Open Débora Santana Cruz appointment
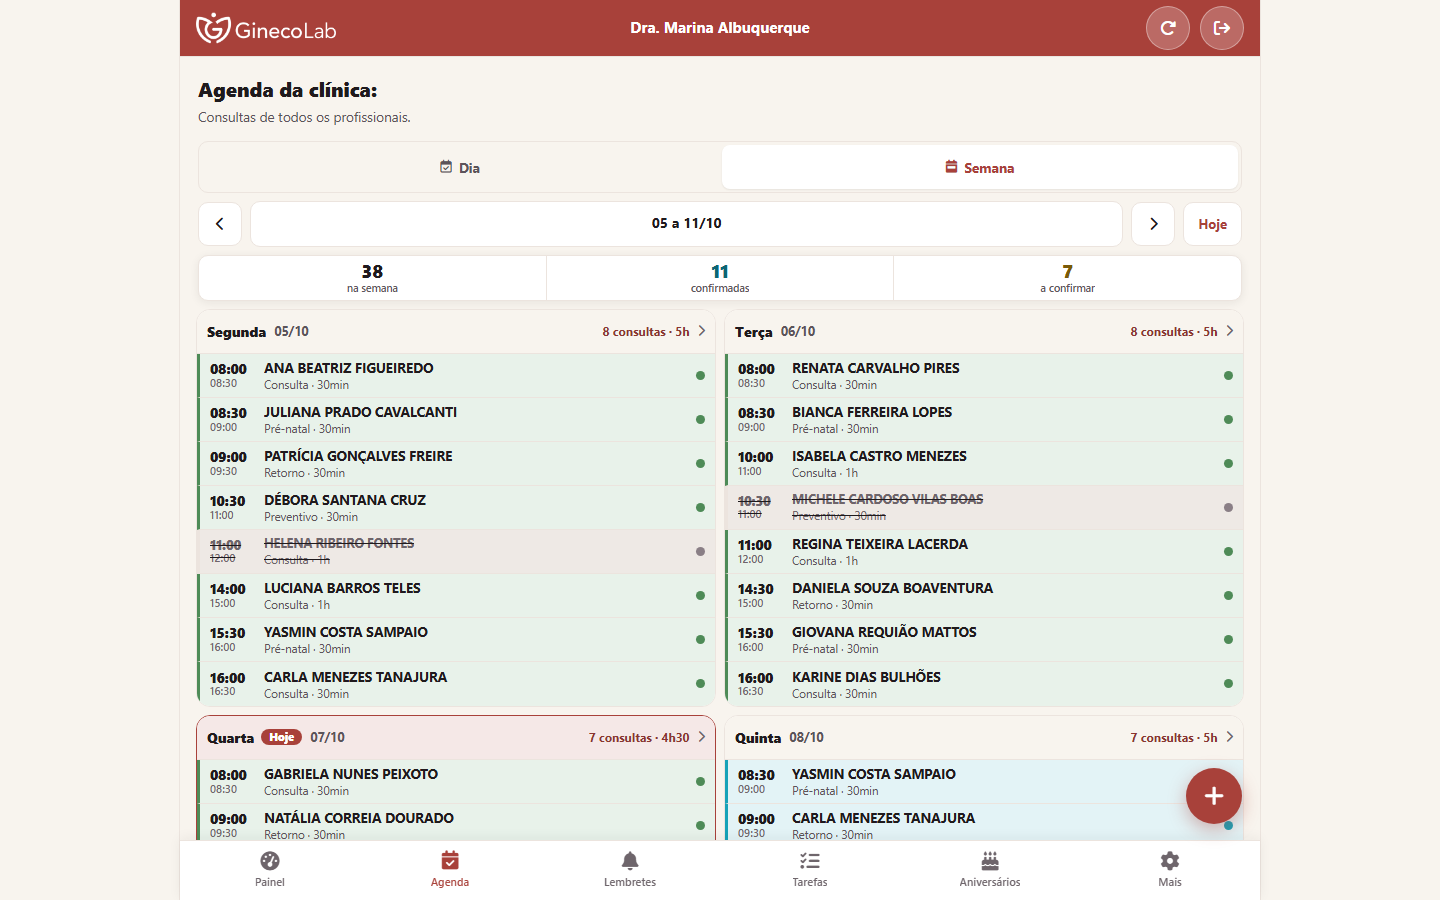Screen dimensions: 1440x900 click(457, 508)
